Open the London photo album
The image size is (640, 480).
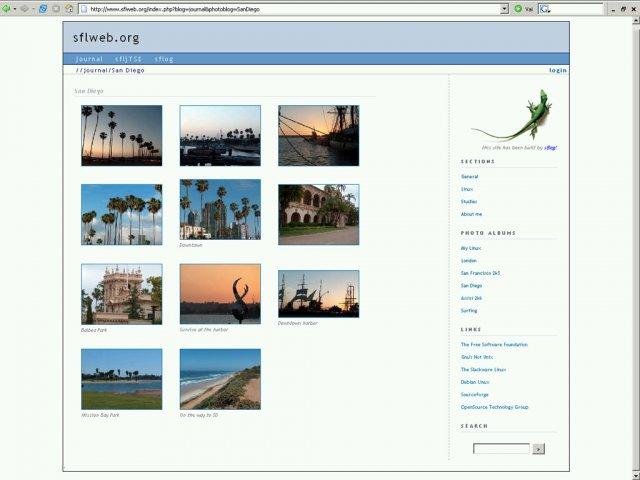[x=469, y=260]
